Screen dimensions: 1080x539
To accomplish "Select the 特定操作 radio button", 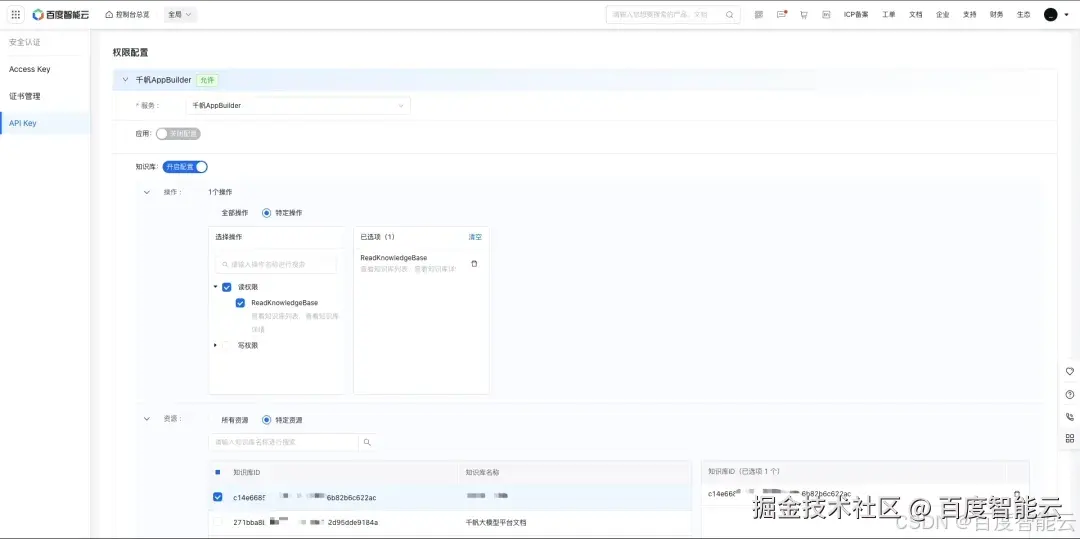I will pos(267,213).
